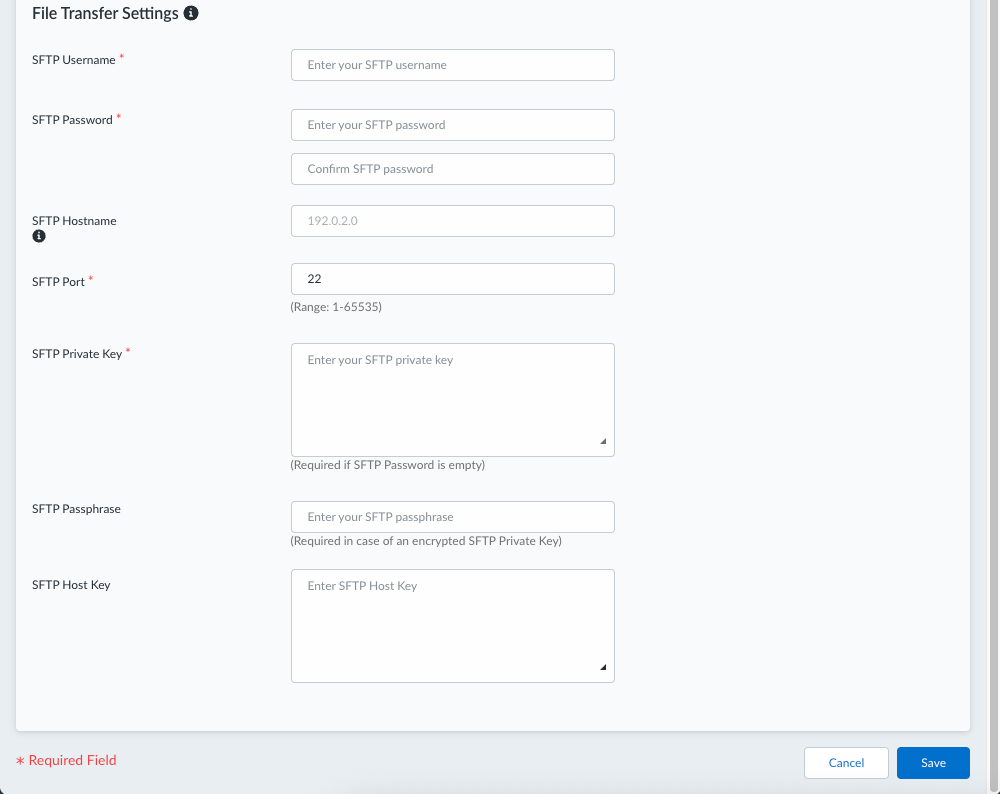Click the SFTP Host Key label

[x=71, y=585]
